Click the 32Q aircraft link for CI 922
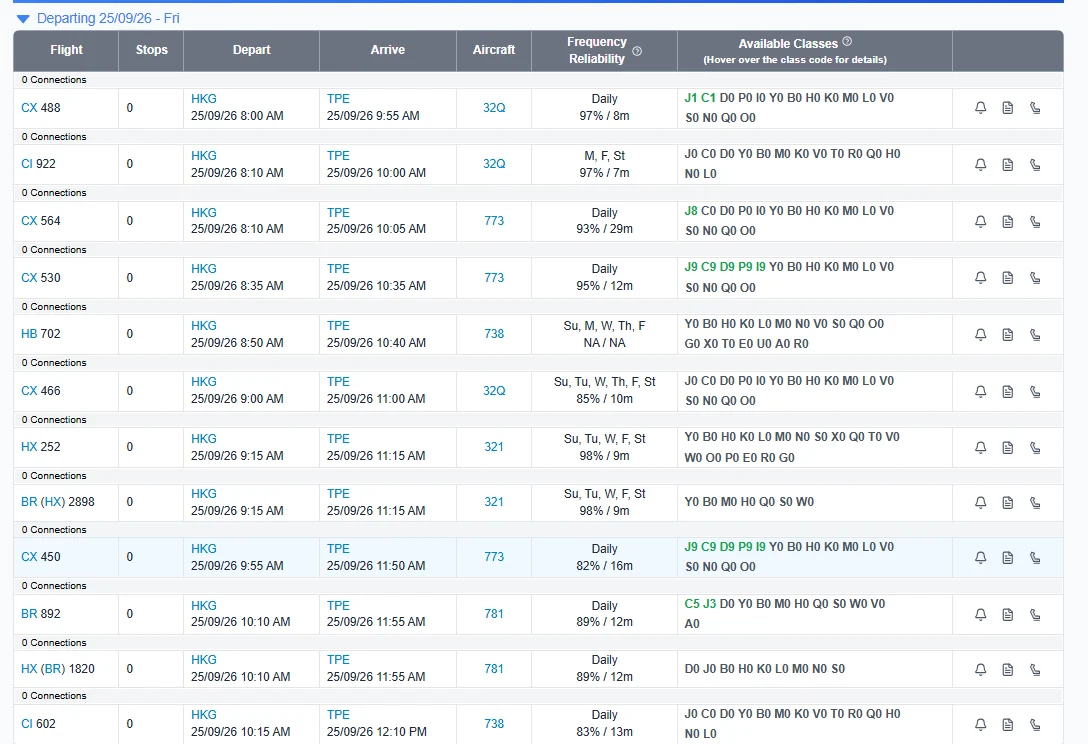The width and height of the screenshot is (1088, 744). coord(494,164)
